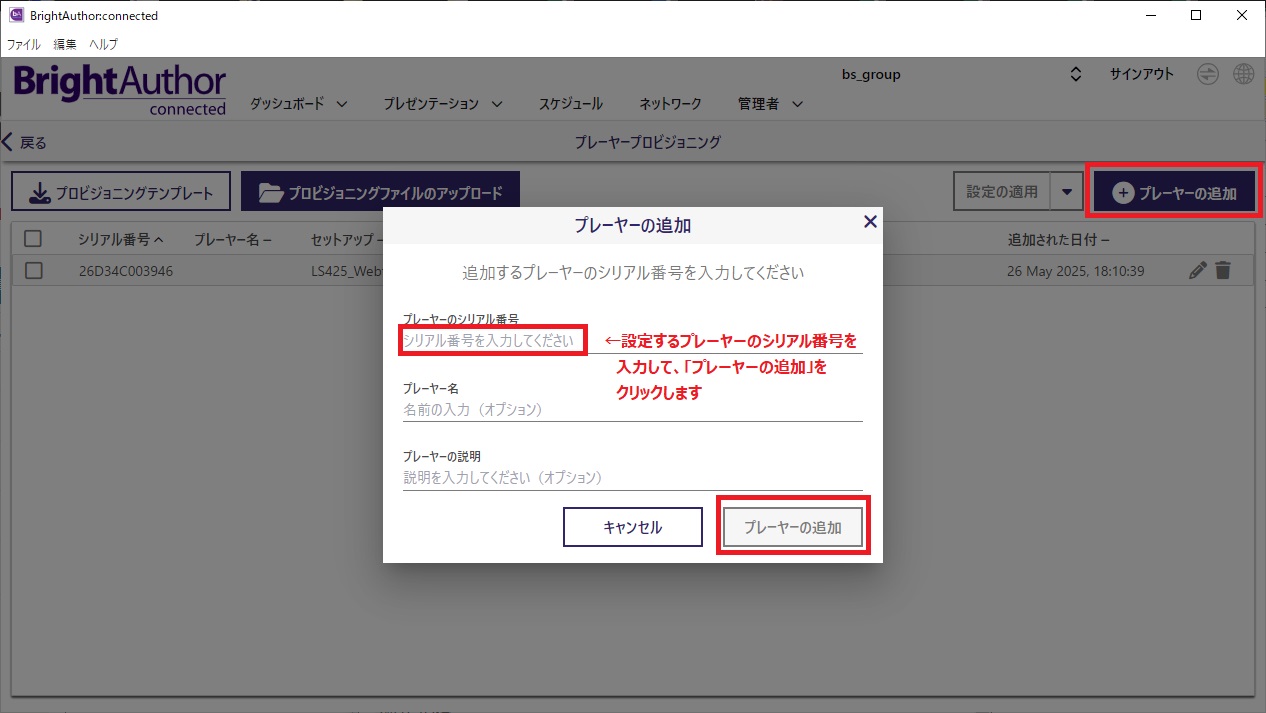Screen dimensions: 1266x713
Task: Click the BrightAuthor connected logo
Action: click(120, 89)
